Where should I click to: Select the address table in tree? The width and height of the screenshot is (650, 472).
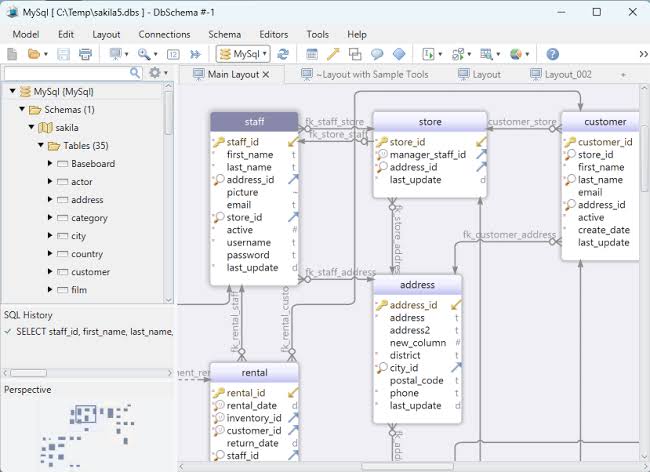[87, 200]
